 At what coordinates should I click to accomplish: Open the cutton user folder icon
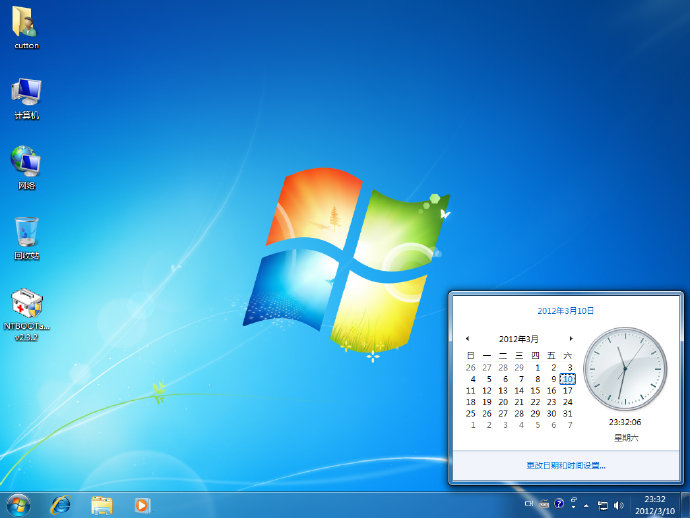[x=26, y=27]
